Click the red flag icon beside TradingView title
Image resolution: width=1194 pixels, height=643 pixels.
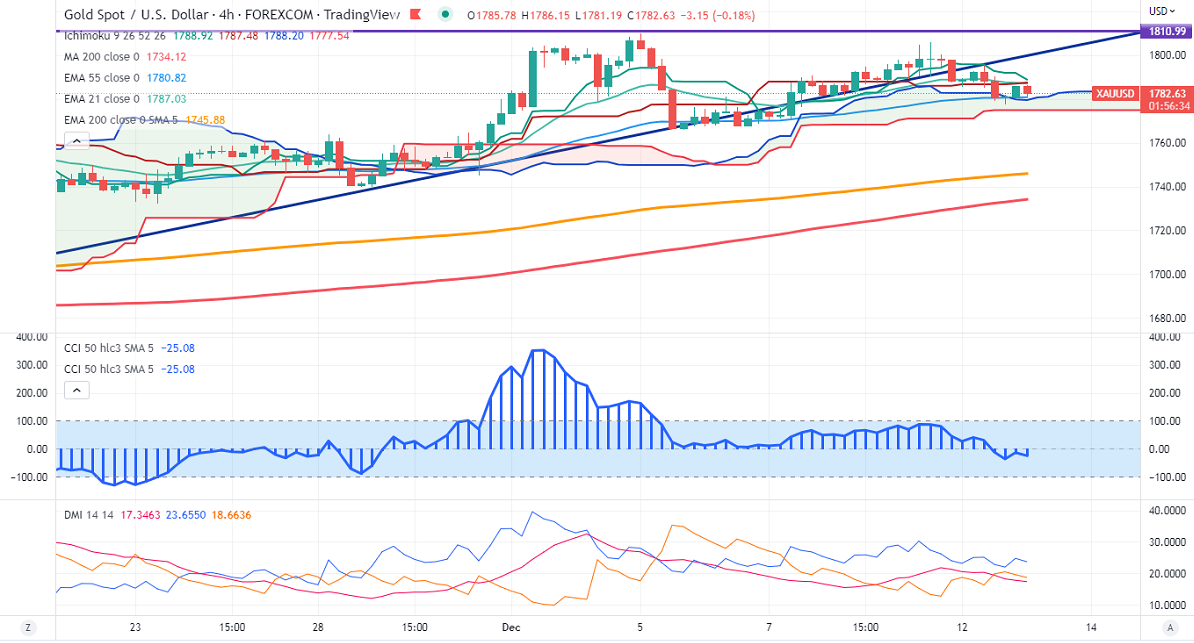coord(416,14)
